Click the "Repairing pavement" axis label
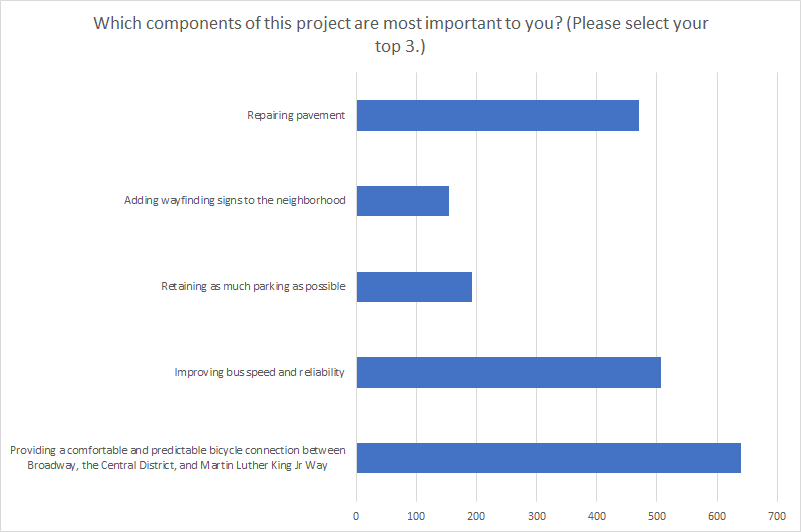Viewport: 801px width, 532px height. pyautogui.click(x=296, y=116)
